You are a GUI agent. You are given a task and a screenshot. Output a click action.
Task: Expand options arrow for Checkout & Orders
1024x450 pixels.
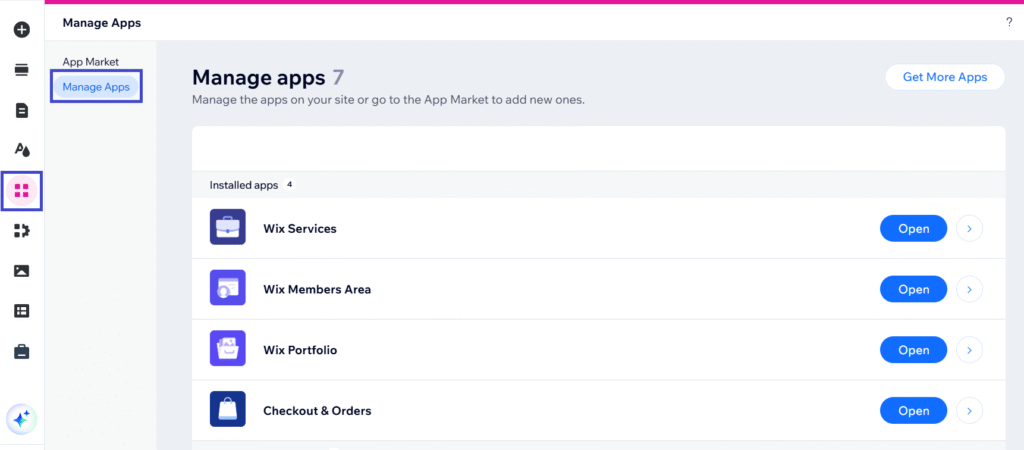point(969,410)
